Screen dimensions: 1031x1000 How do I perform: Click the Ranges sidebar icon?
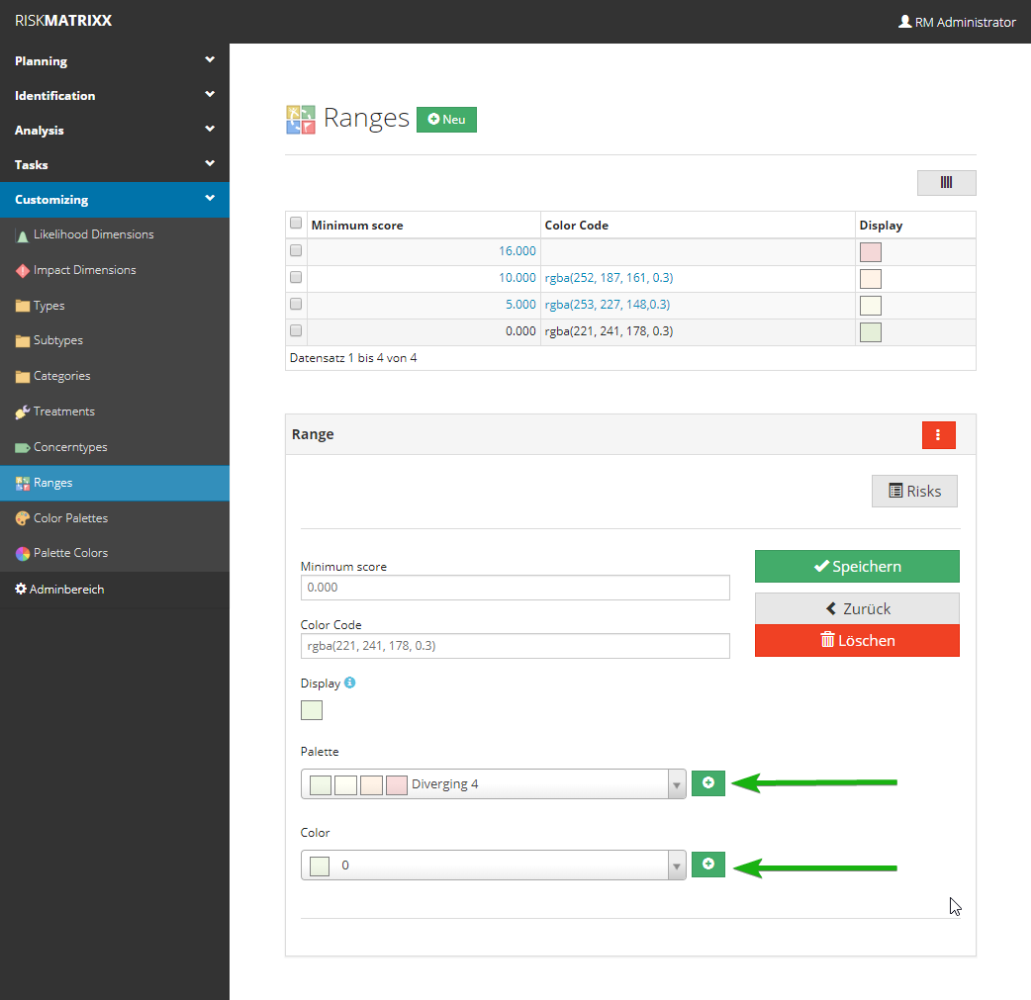pos(22,483)
